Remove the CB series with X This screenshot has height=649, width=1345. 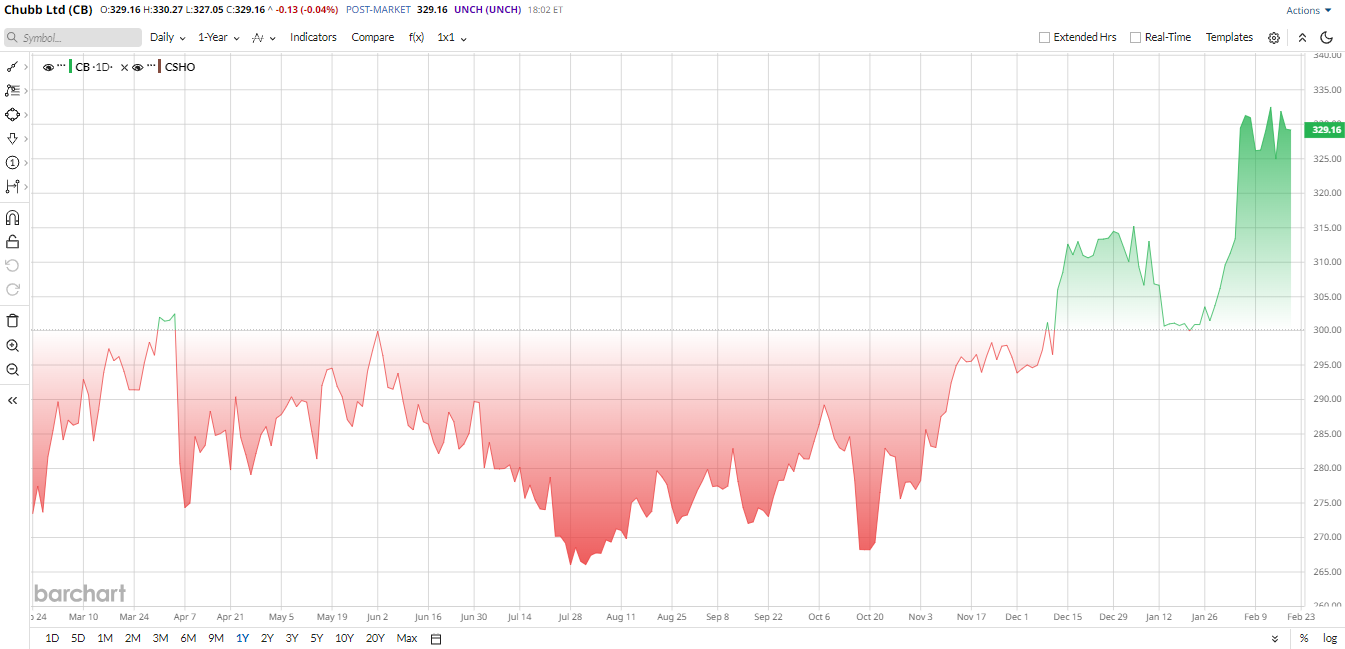[x=124, y=67]
